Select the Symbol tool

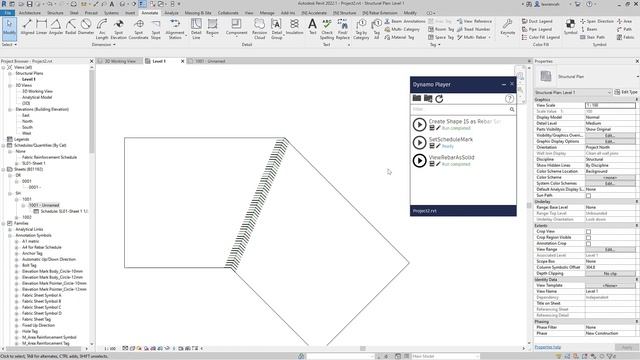pyautogui.click(x=570, y=27)
